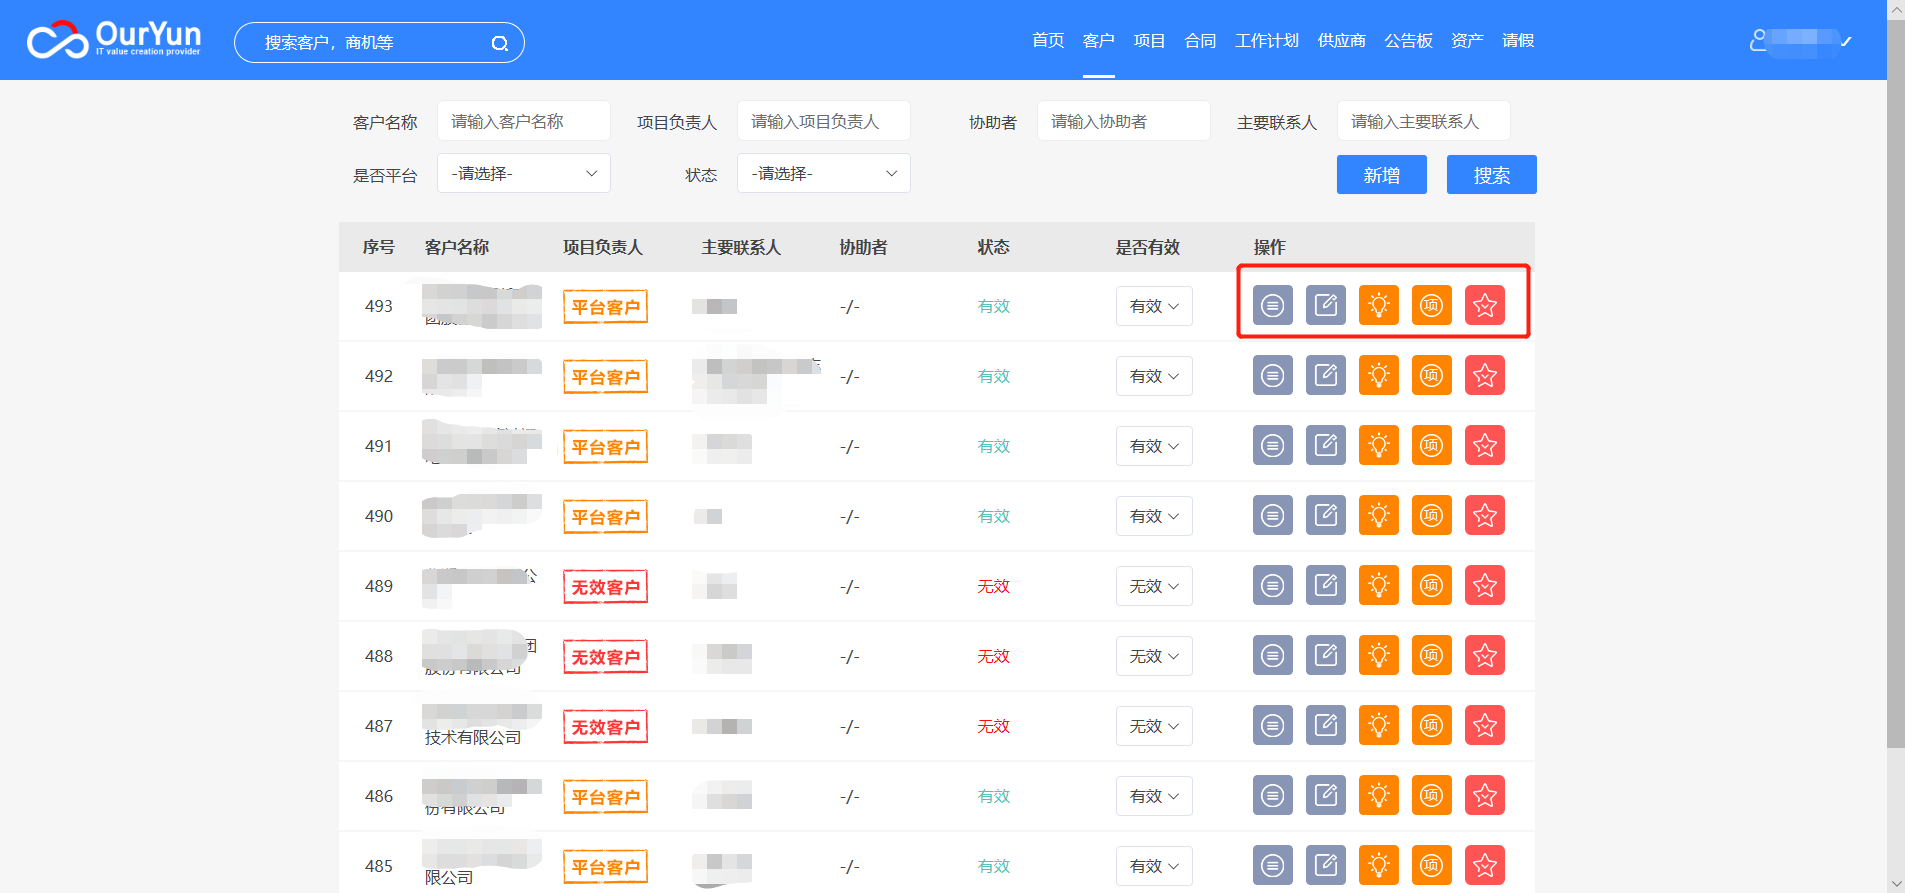Open 供应商 in the top navigation
Screen dimensions: 1905x893
tap(1342, 41)
